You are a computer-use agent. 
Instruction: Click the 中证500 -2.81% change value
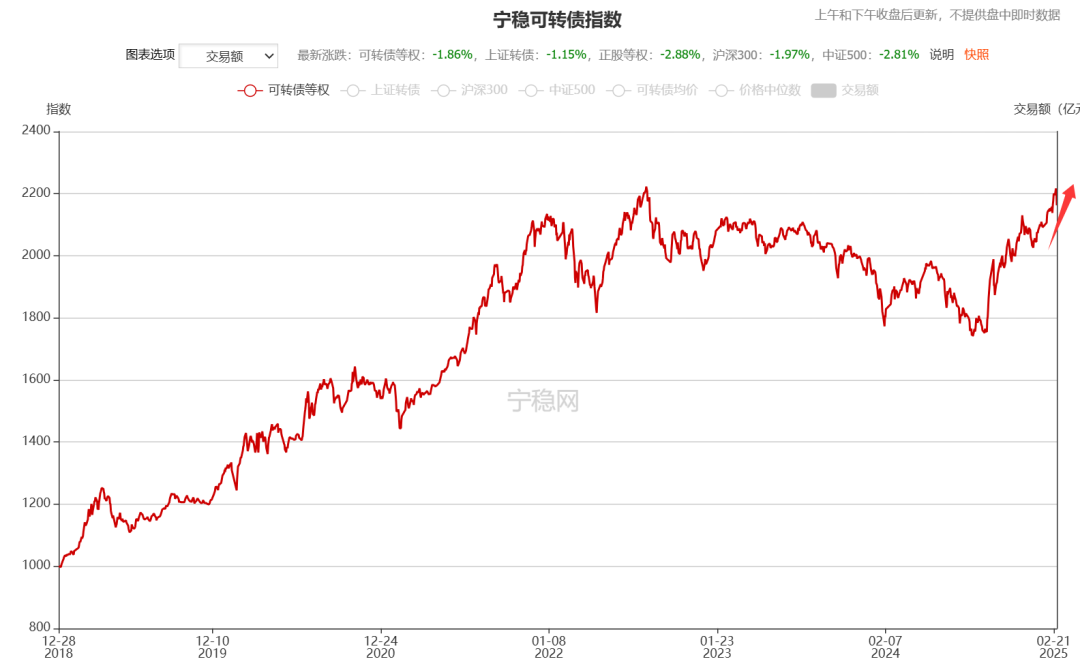pos(899,54)
